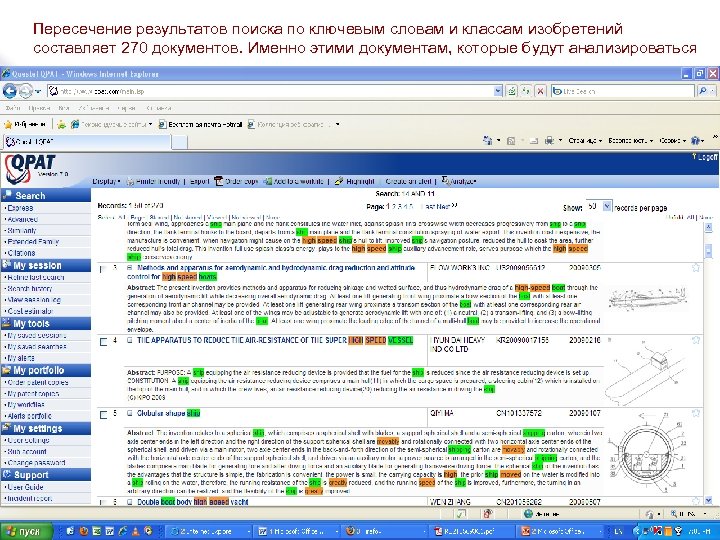Open Advanced search in sidebar

(x=22, y=219)
